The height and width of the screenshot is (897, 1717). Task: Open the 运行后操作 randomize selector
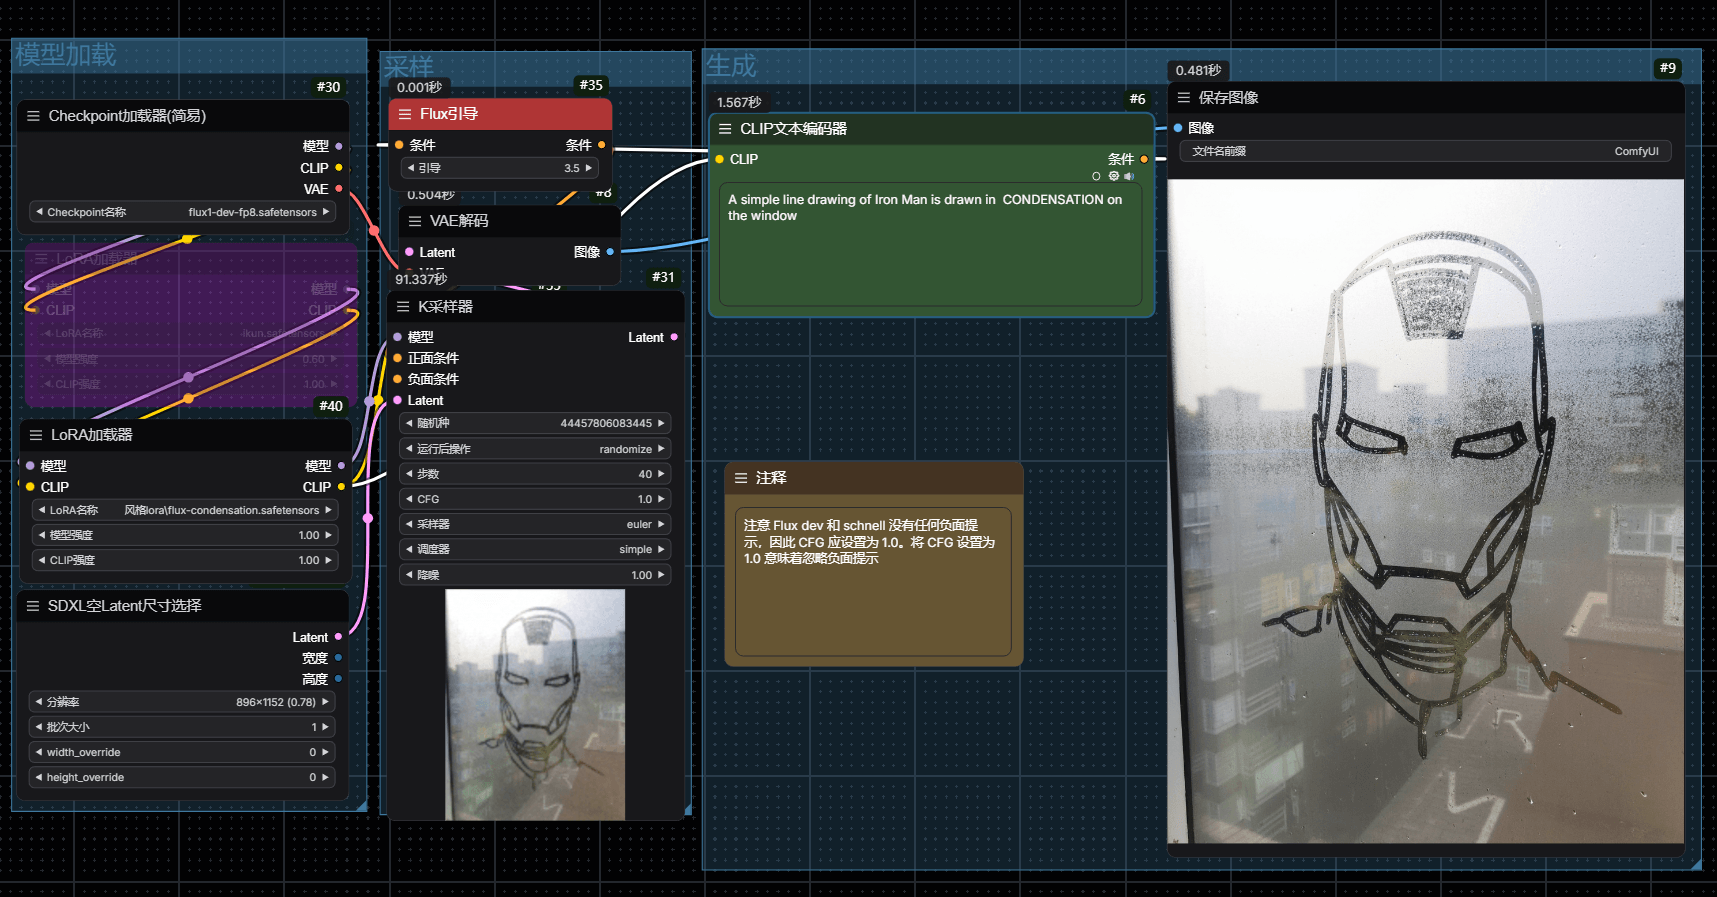coord(535,449)
